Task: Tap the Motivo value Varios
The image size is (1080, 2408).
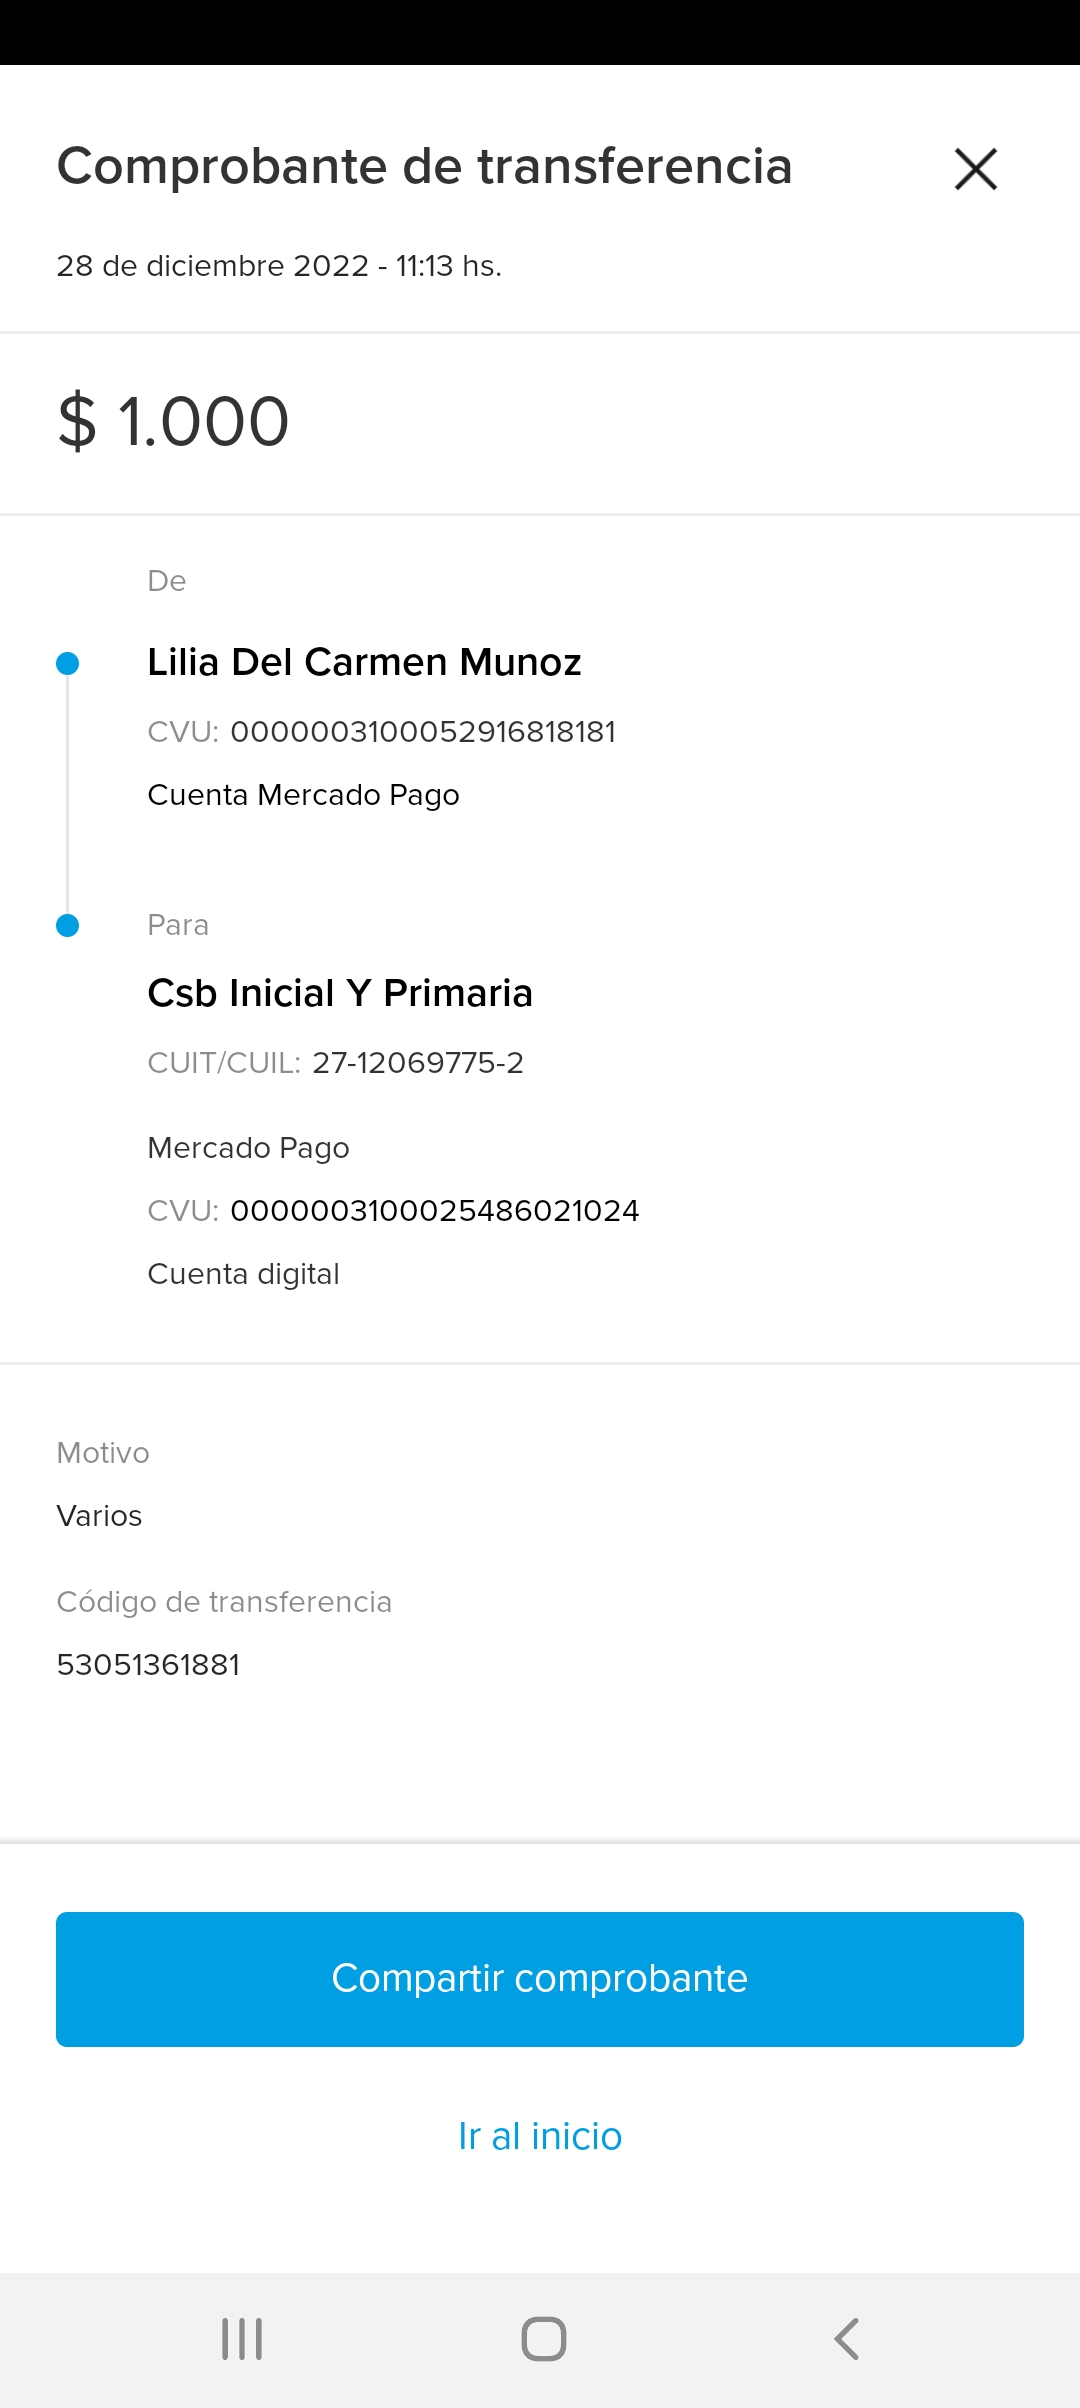Action: click(x=99, y=1516)
